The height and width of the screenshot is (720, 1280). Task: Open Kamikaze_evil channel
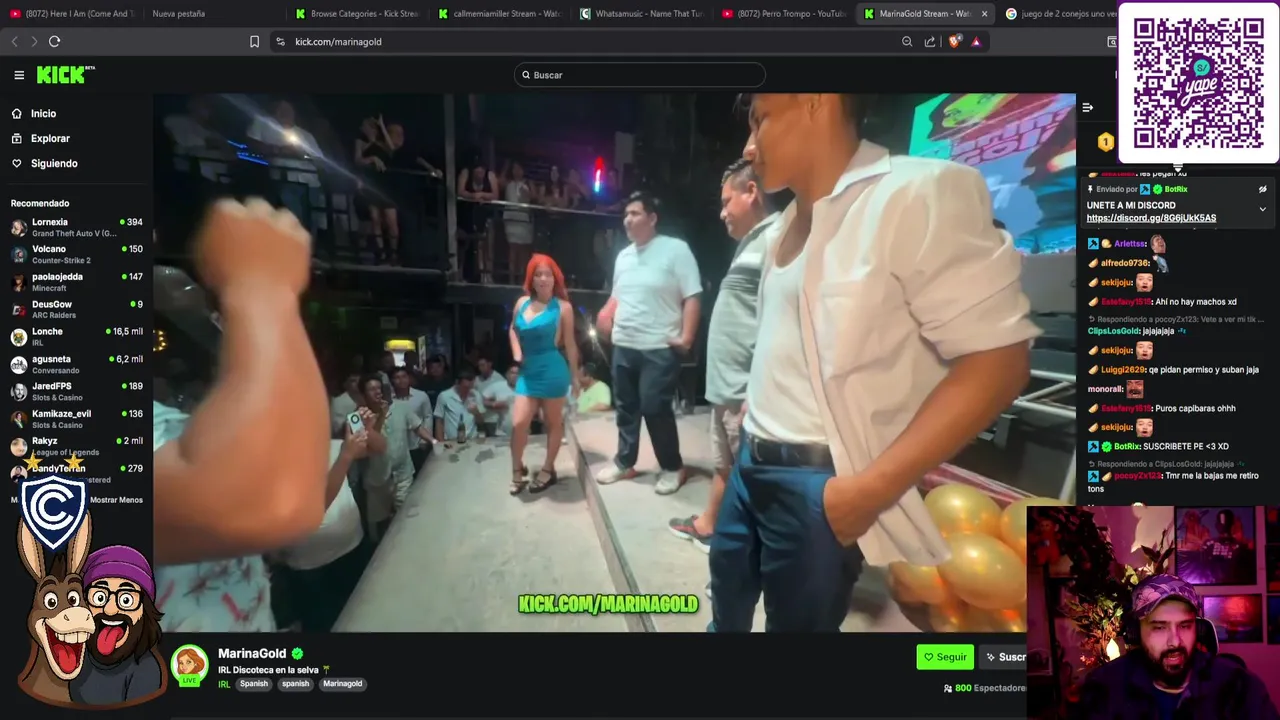(77, 418)
